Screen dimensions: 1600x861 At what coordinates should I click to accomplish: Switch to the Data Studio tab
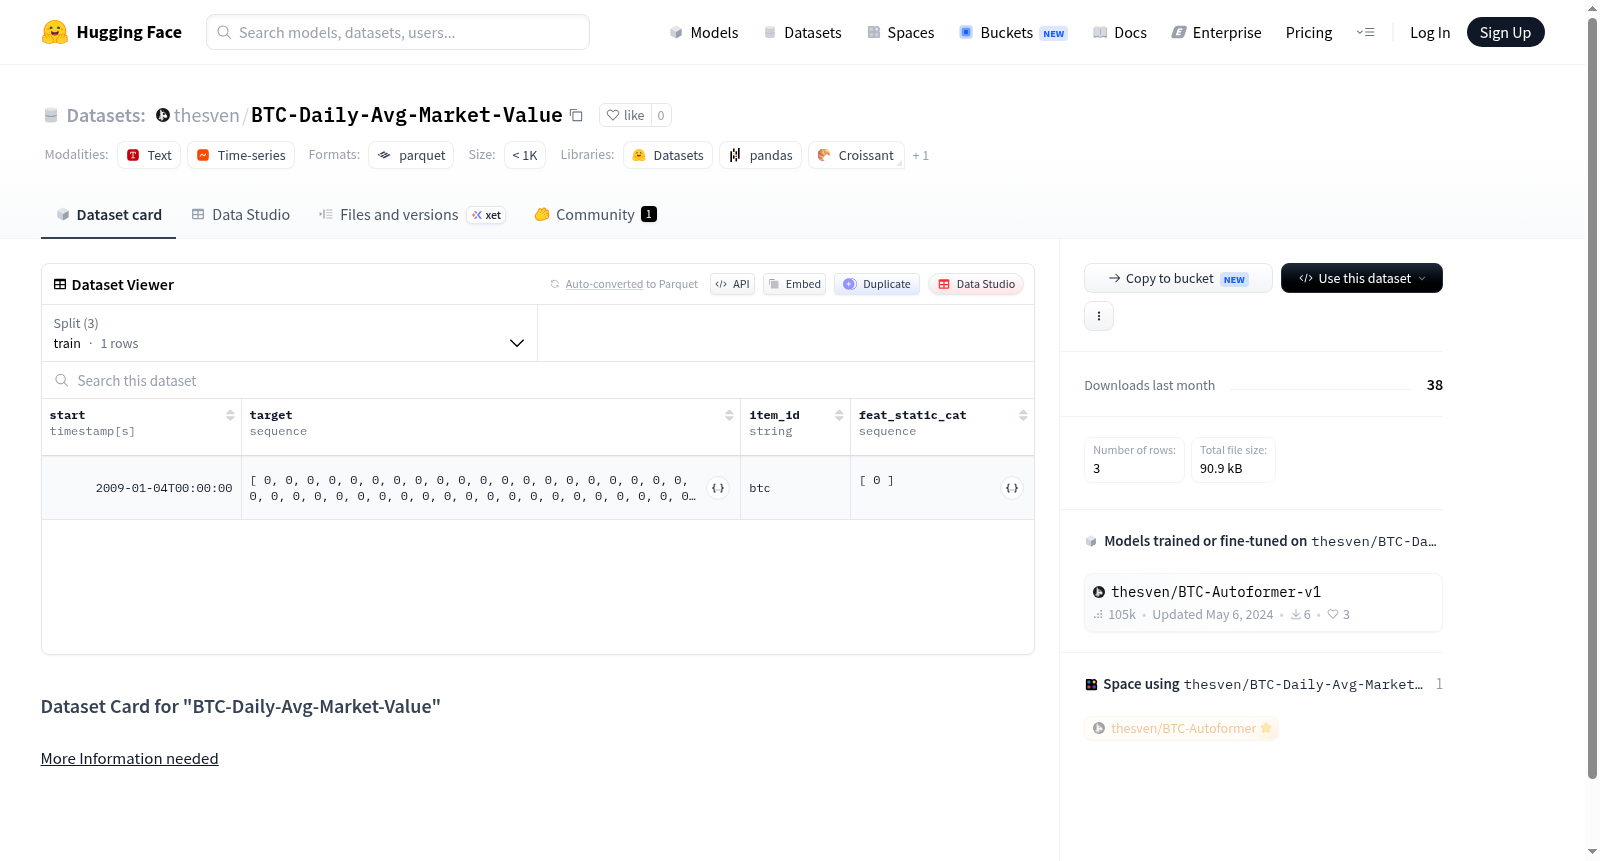click(241, 214)
